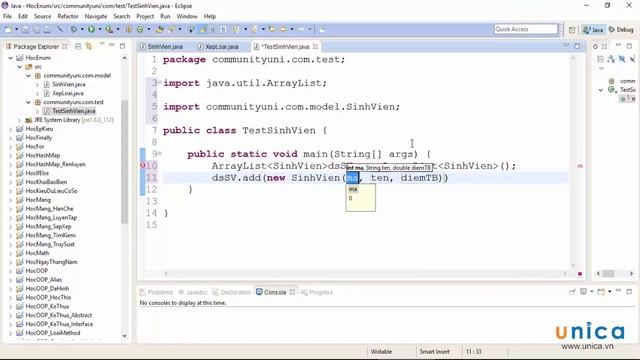Image resolution: width=640 pixels, height=360 pixels.
Task: Open Debug button dropdown arrow
Action: coord(82,29)
